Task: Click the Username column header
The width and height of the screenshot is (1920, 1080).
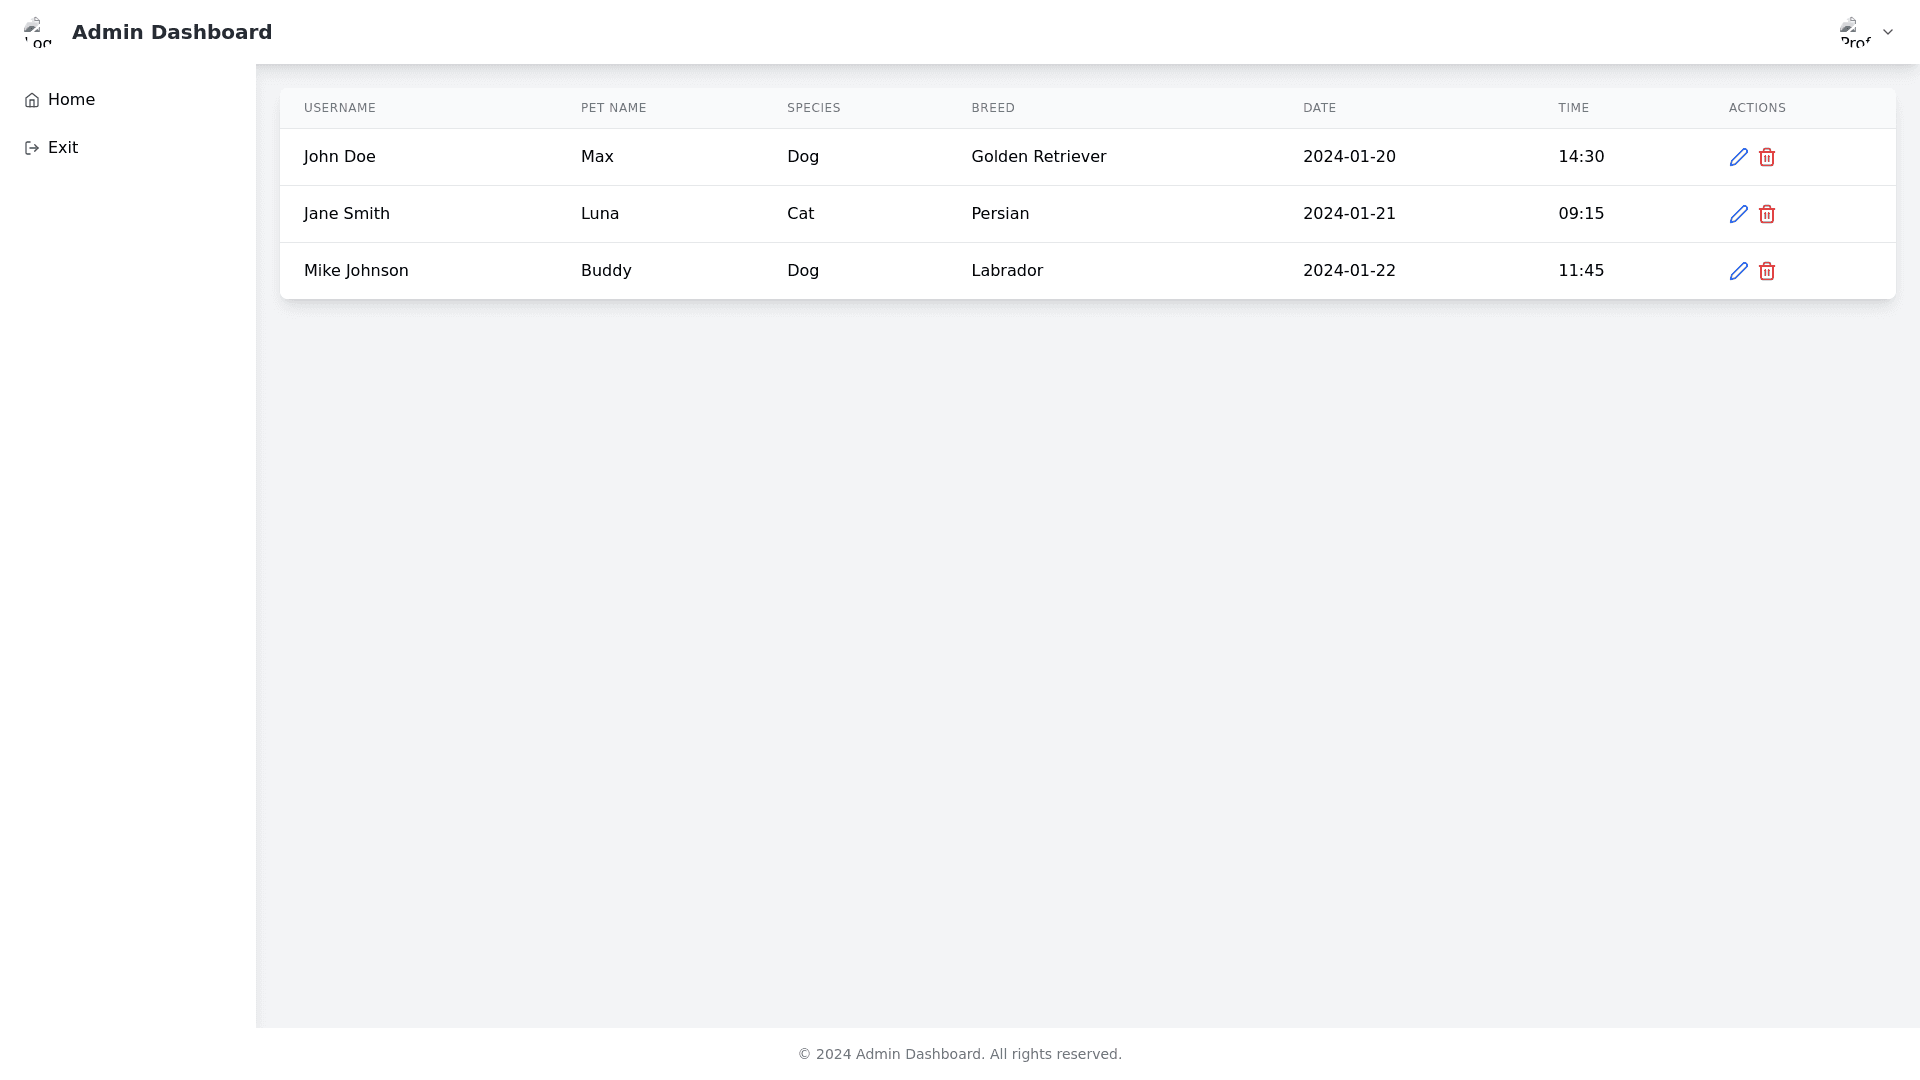Action: click(340, 108)
